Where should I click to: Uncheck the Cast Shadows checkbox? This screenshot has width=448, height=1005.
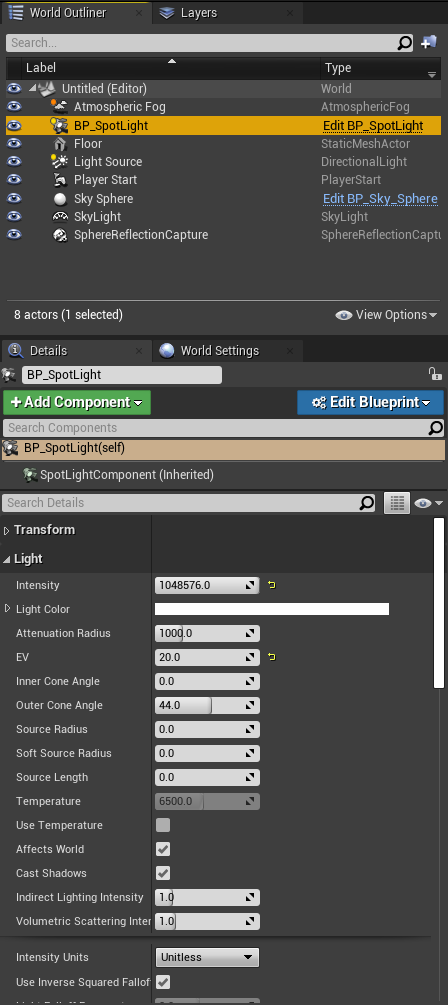point(163,873)
